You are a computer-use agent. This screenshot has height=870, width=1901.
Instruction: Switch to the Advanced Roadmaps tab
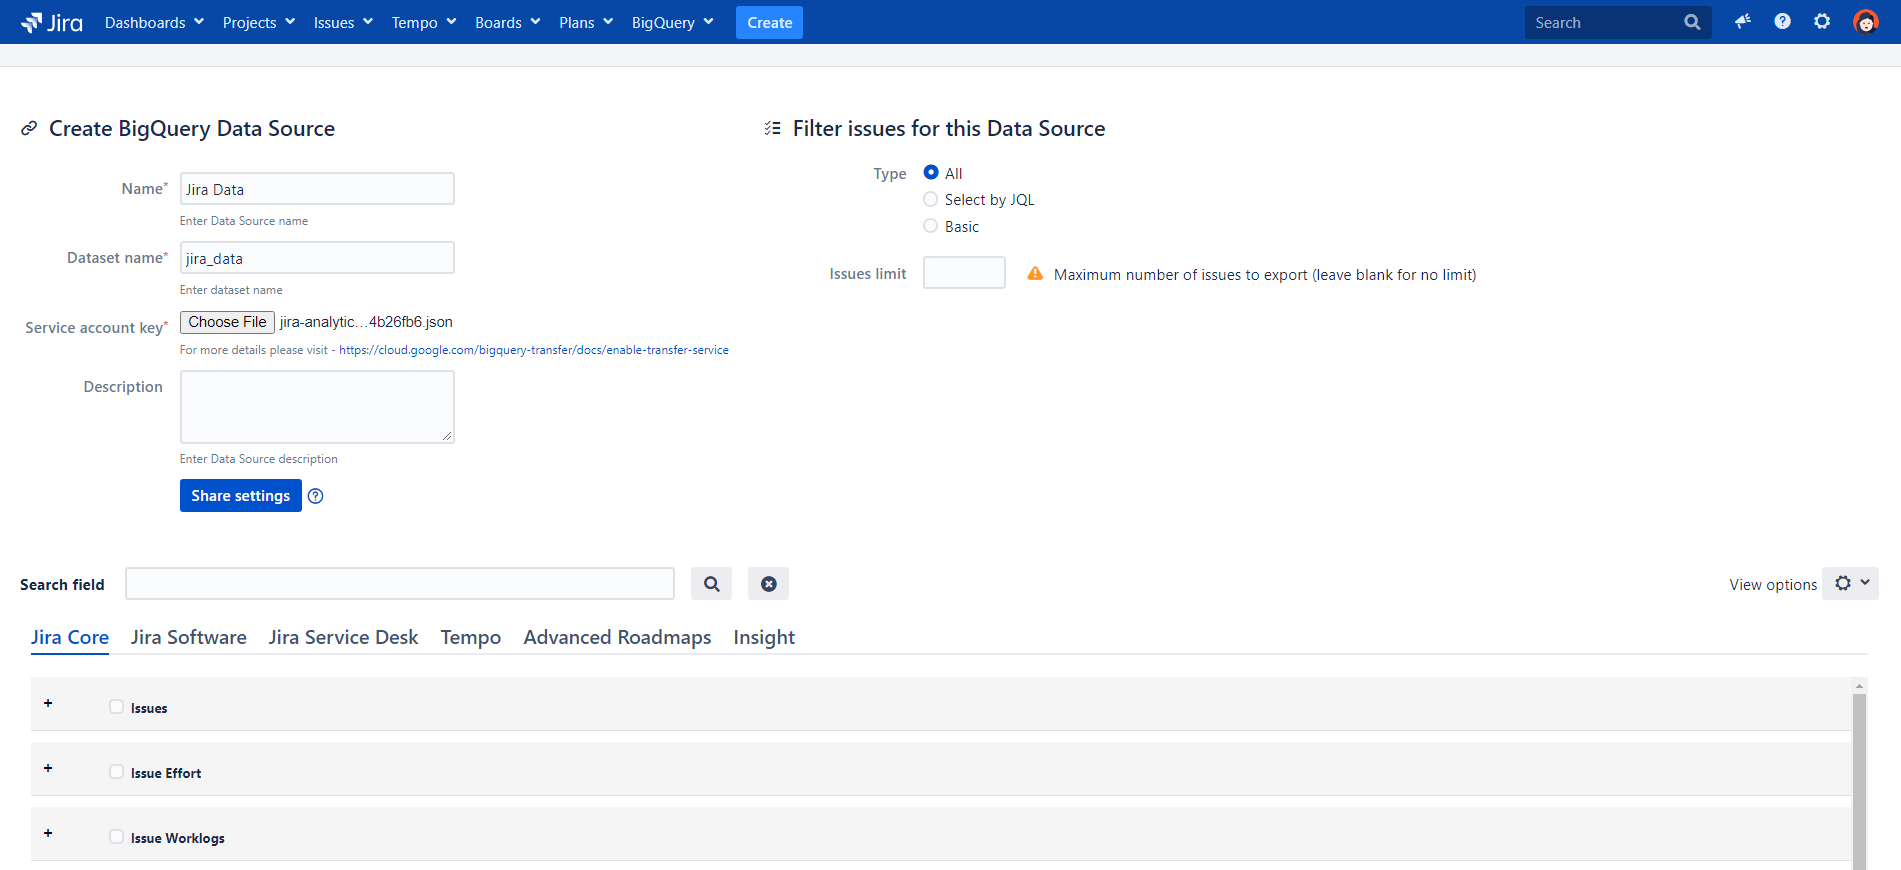(618, 637)
